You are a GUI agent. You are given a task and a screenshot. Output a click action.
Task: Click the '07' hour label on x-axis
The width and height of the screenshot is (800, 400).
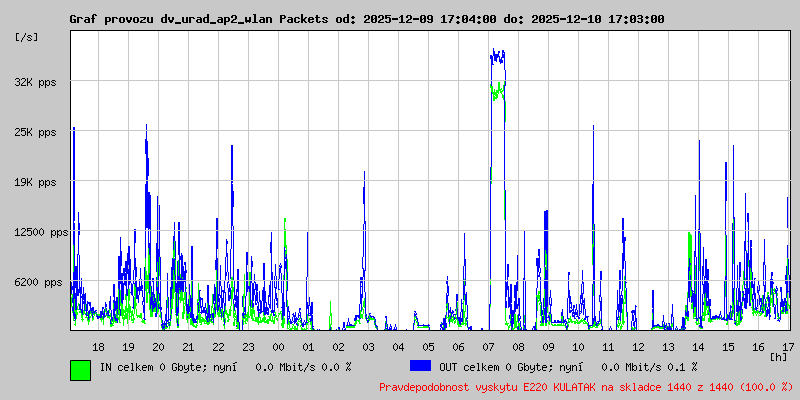[488, 347]
